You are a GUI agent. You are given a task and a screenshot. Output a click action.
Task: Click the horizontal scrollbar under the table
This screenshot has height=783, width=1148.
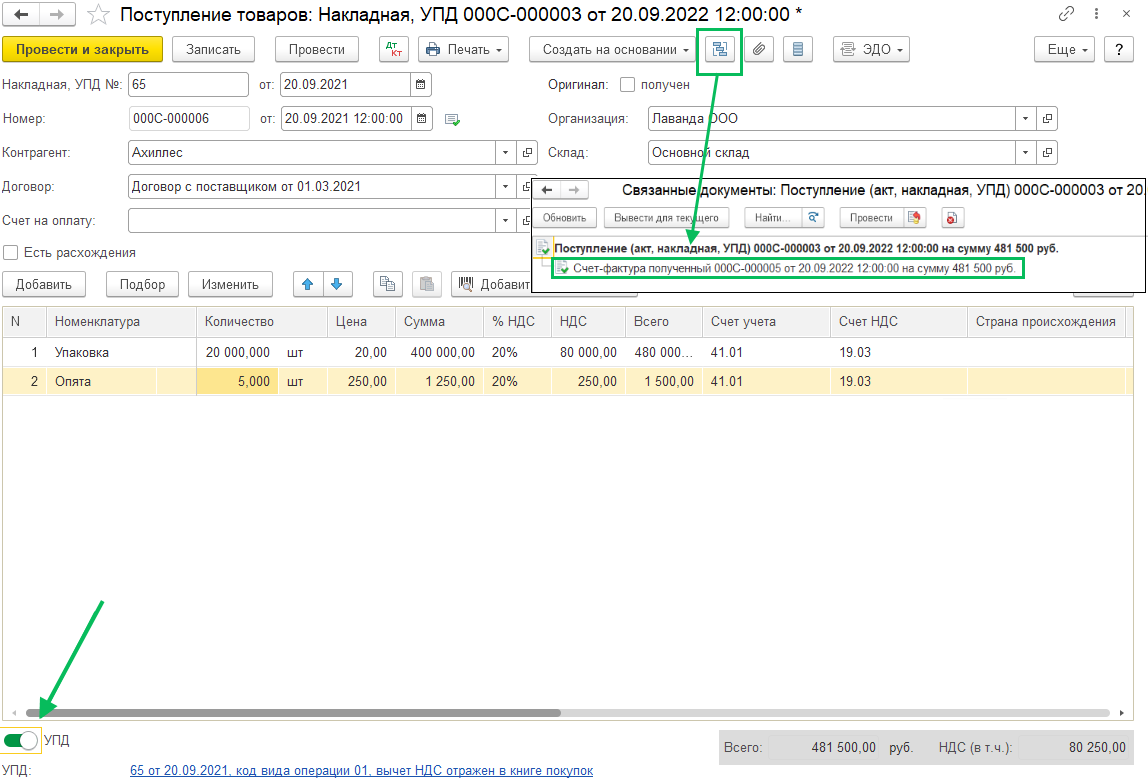[300, 713]
